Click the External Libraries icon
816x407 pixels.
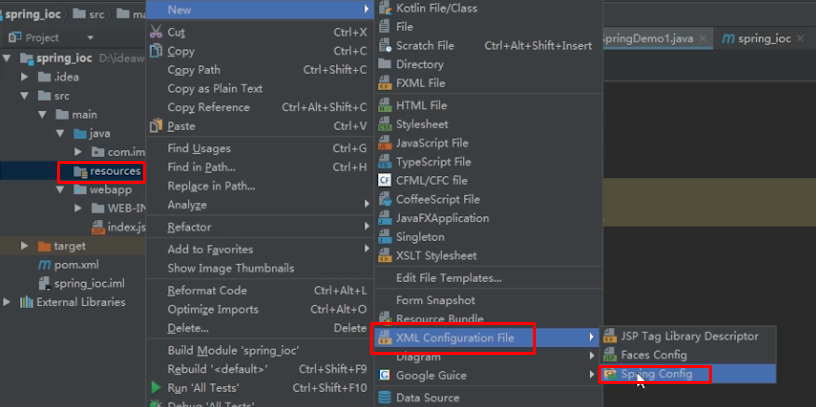pyautogui.click(x=26, y=302)
